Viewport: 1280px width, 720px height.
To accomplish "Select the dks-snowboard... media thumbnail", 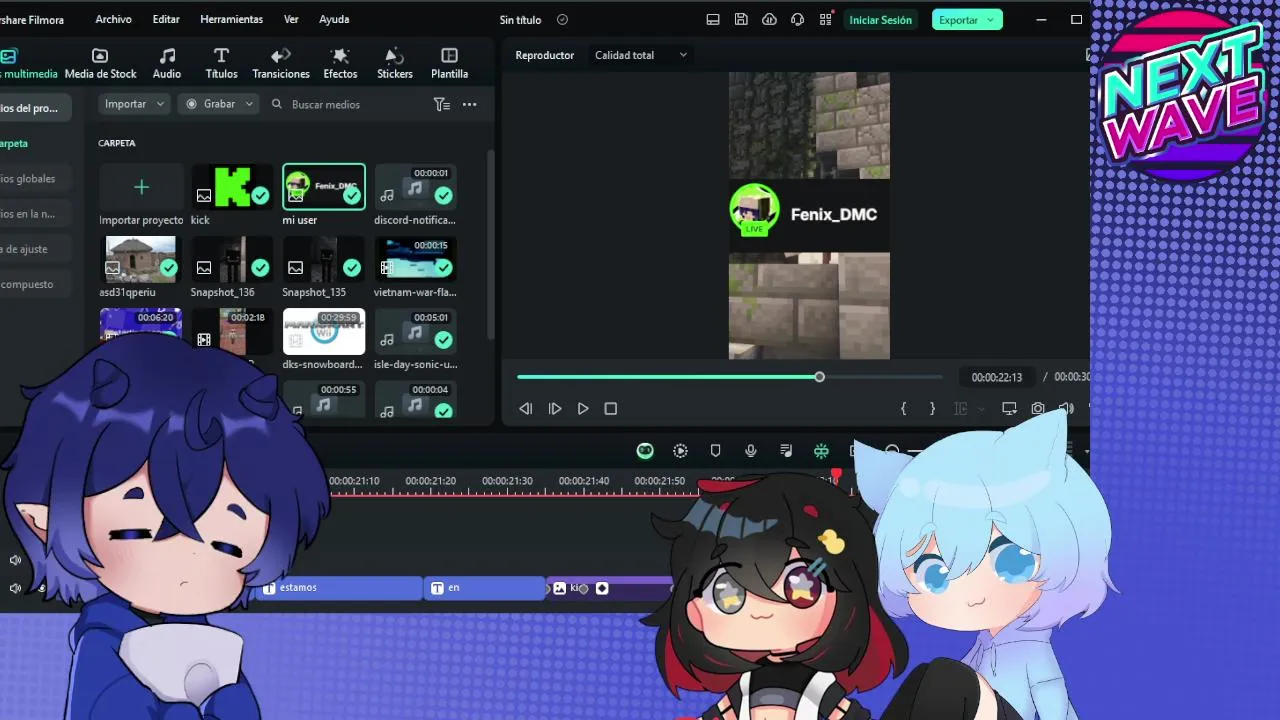I will tap(324, 331).
